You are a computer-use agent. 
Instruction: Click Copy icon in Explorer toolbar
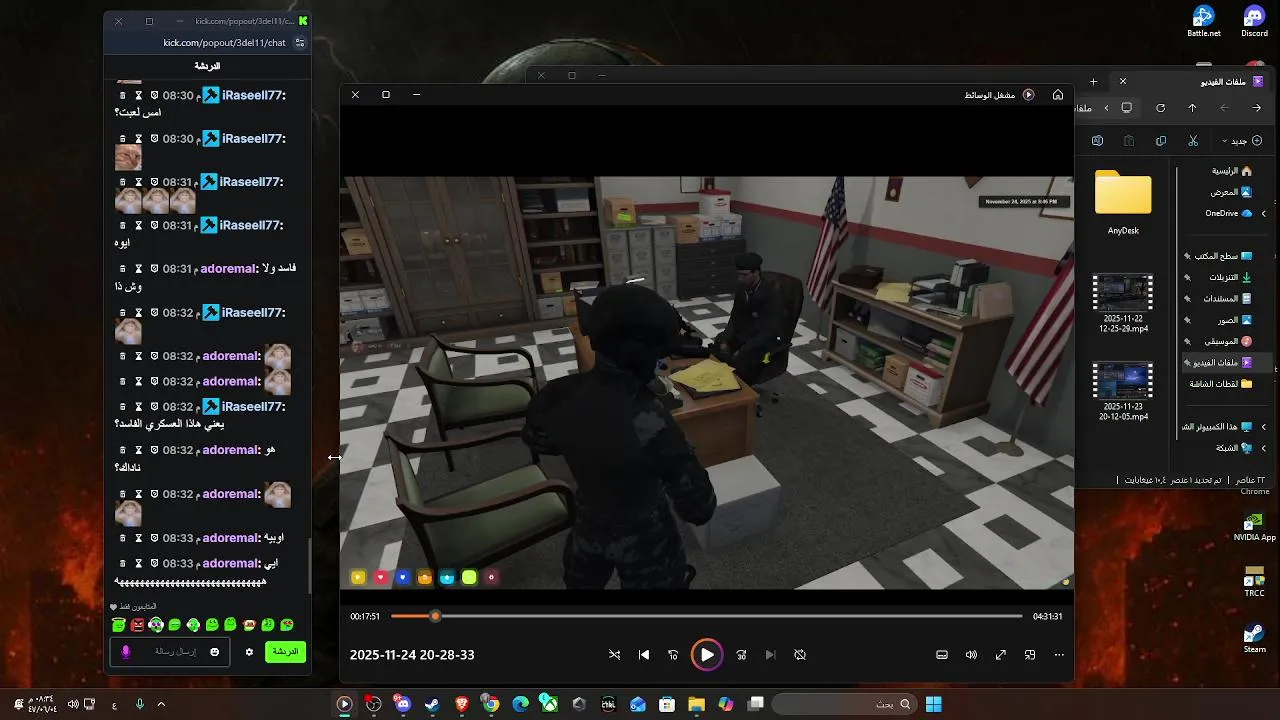point(1161,141)
